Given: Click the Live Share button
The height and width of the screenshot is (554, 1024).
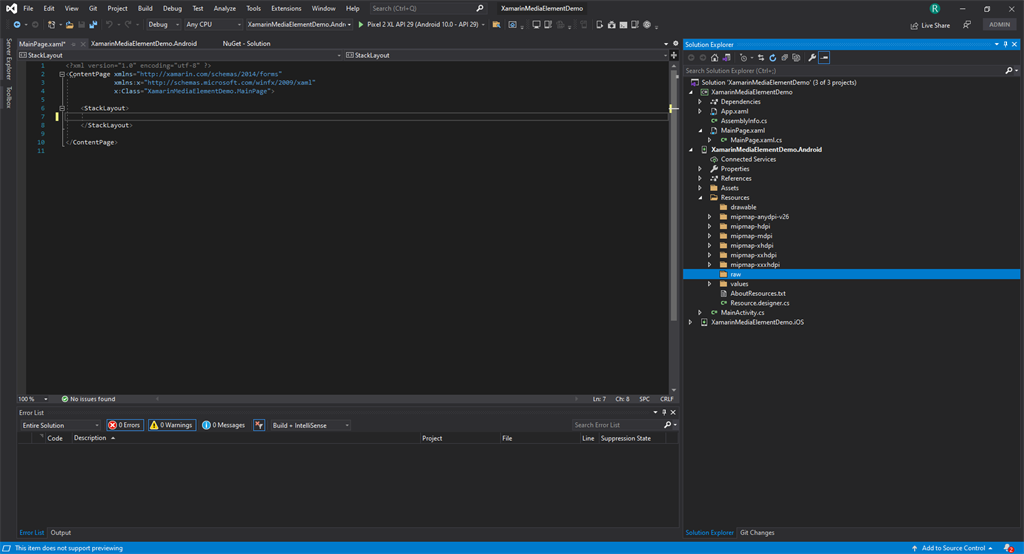Looking at the screenshot, I should [931, 25].
